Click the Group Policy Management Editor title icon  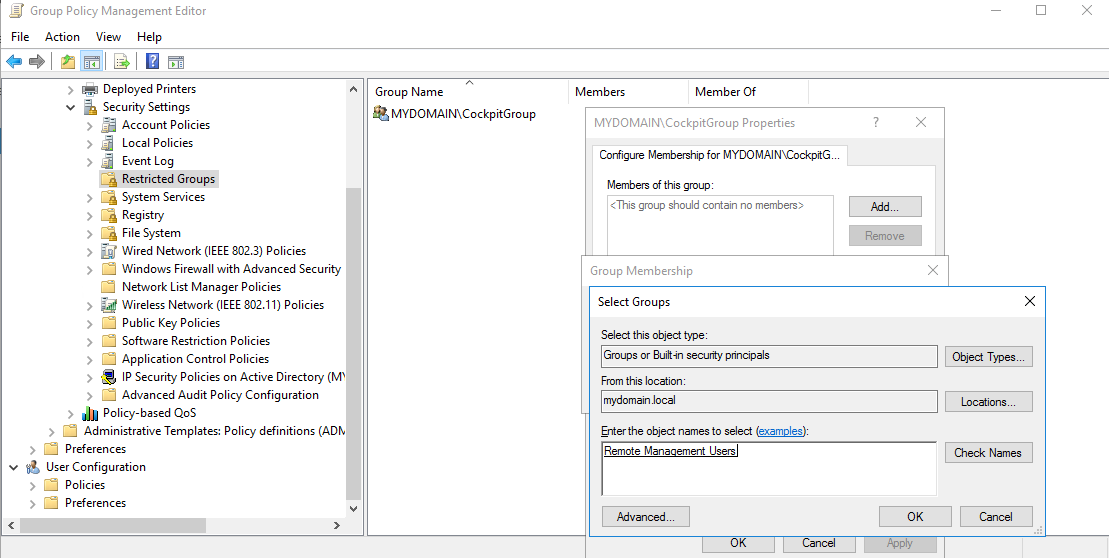(x=14, y=11)
